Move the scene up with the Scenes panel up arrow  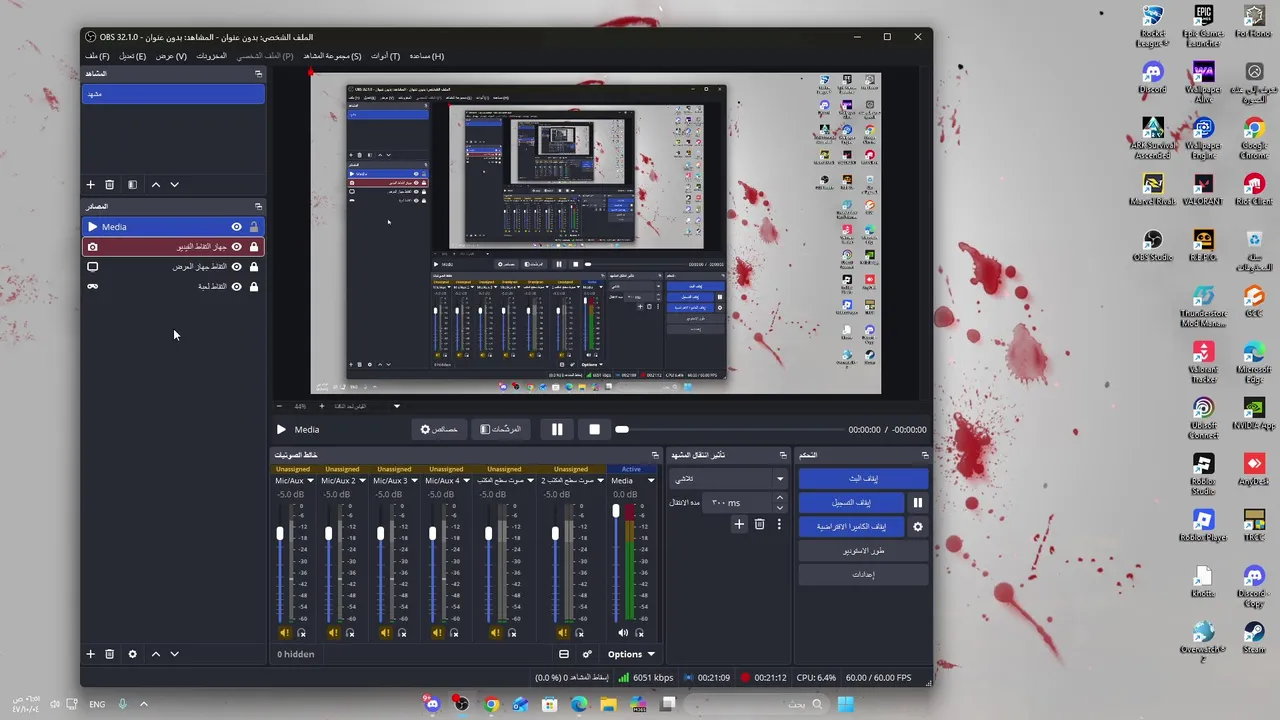pos(155,185)
